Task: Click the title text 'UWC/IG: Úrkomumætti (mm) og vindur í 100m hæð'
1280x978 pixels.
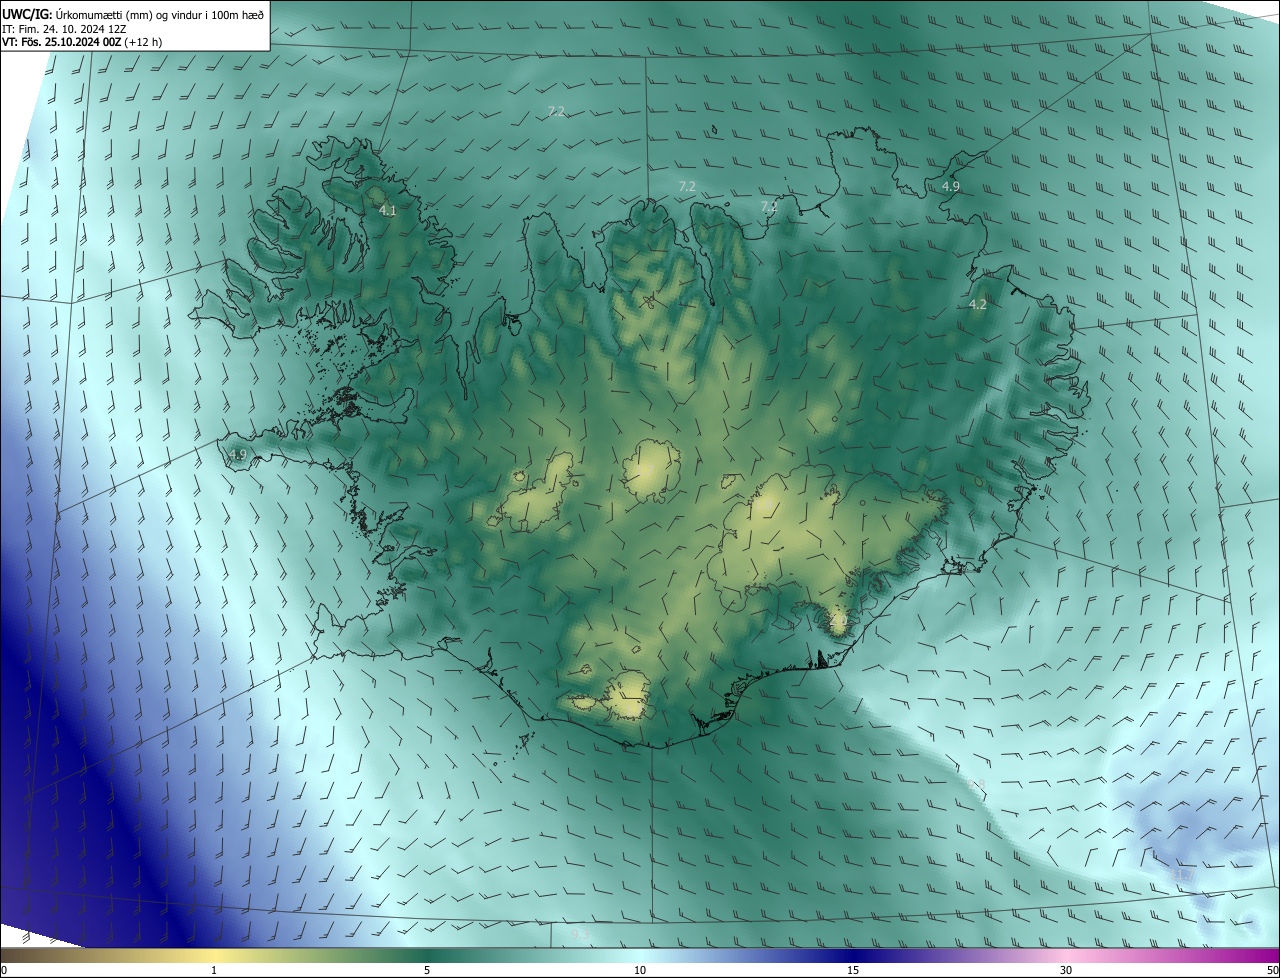Action: point(133,14)
